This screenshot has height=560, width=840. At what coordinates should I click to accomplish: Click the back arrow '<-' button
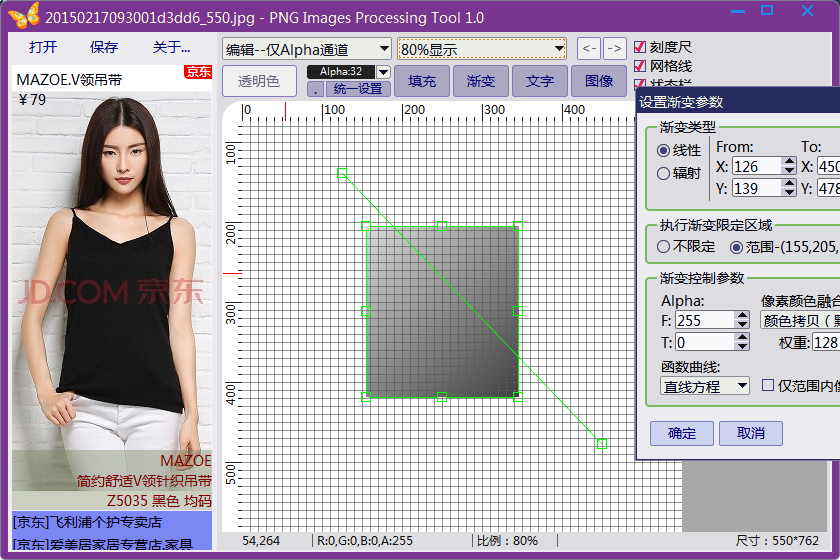(x=589, y=48)
